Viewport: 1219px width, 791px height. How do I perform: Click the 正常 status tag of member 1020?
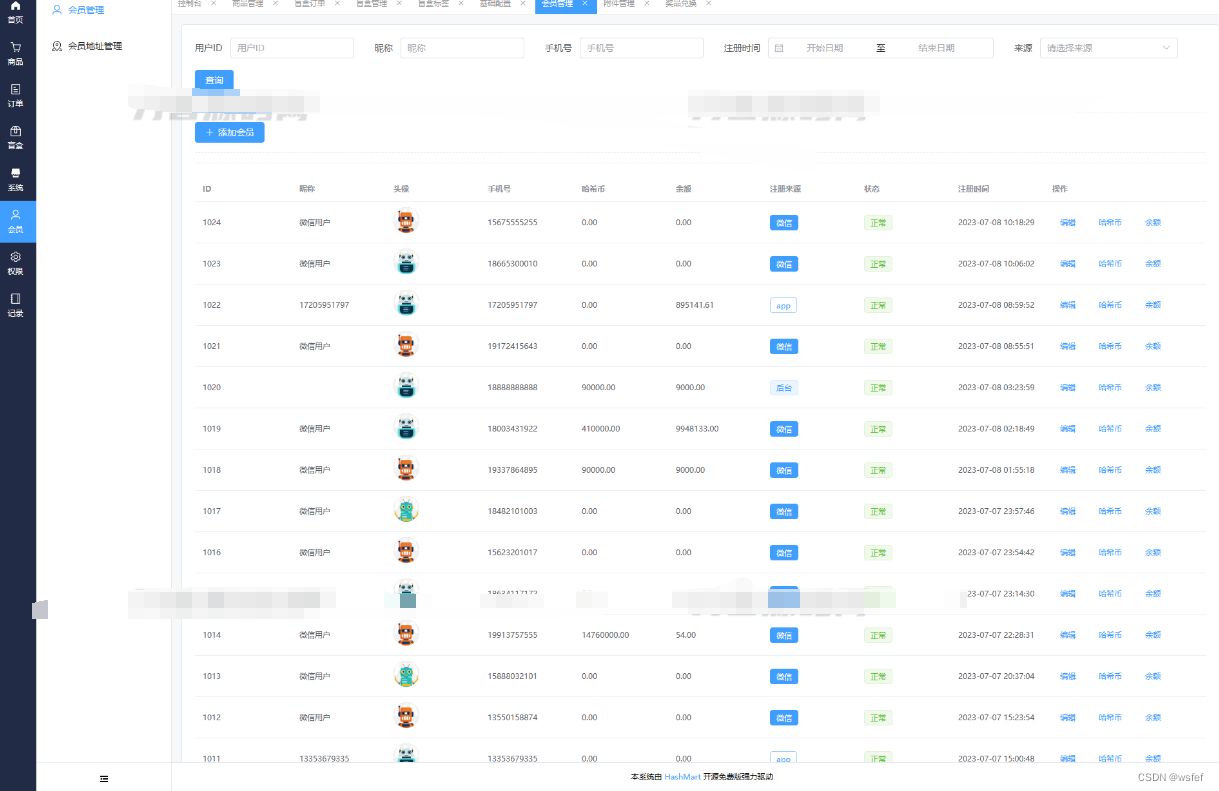[877, 387]
